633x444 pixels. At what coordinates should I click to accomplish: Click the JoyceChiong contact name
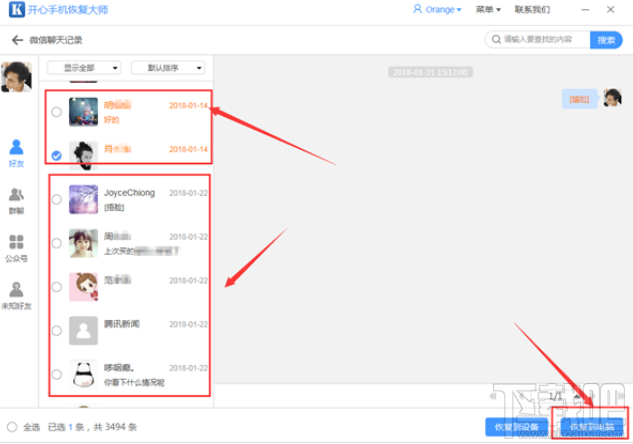[129, 193]
